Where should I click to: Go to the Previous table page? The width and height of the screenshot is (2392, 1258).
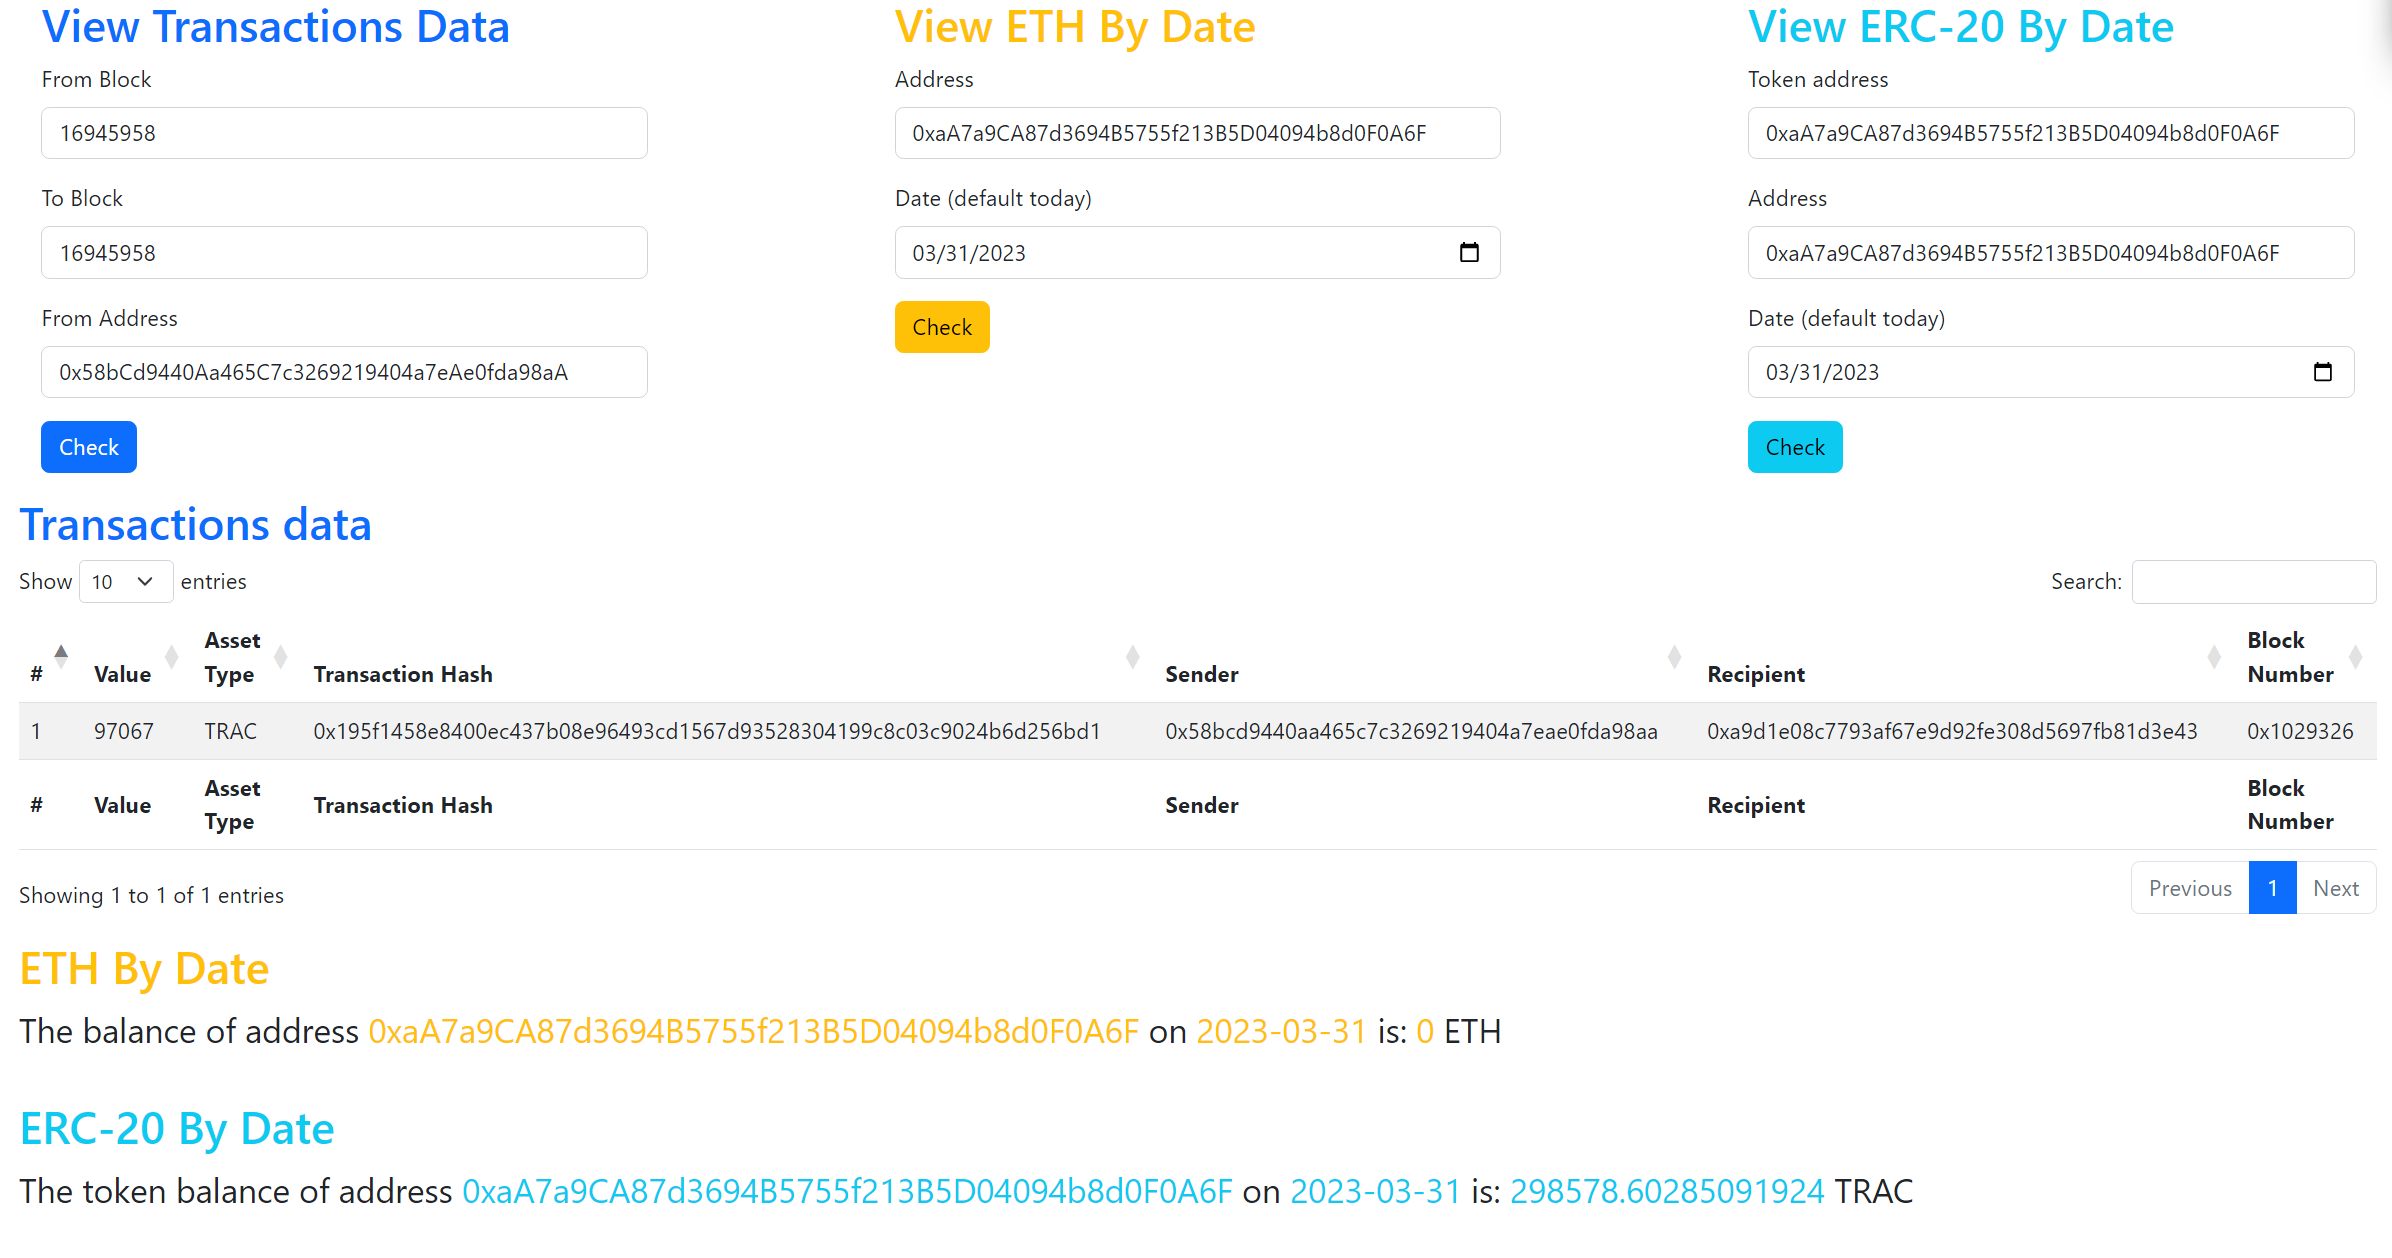[2190, 888]
